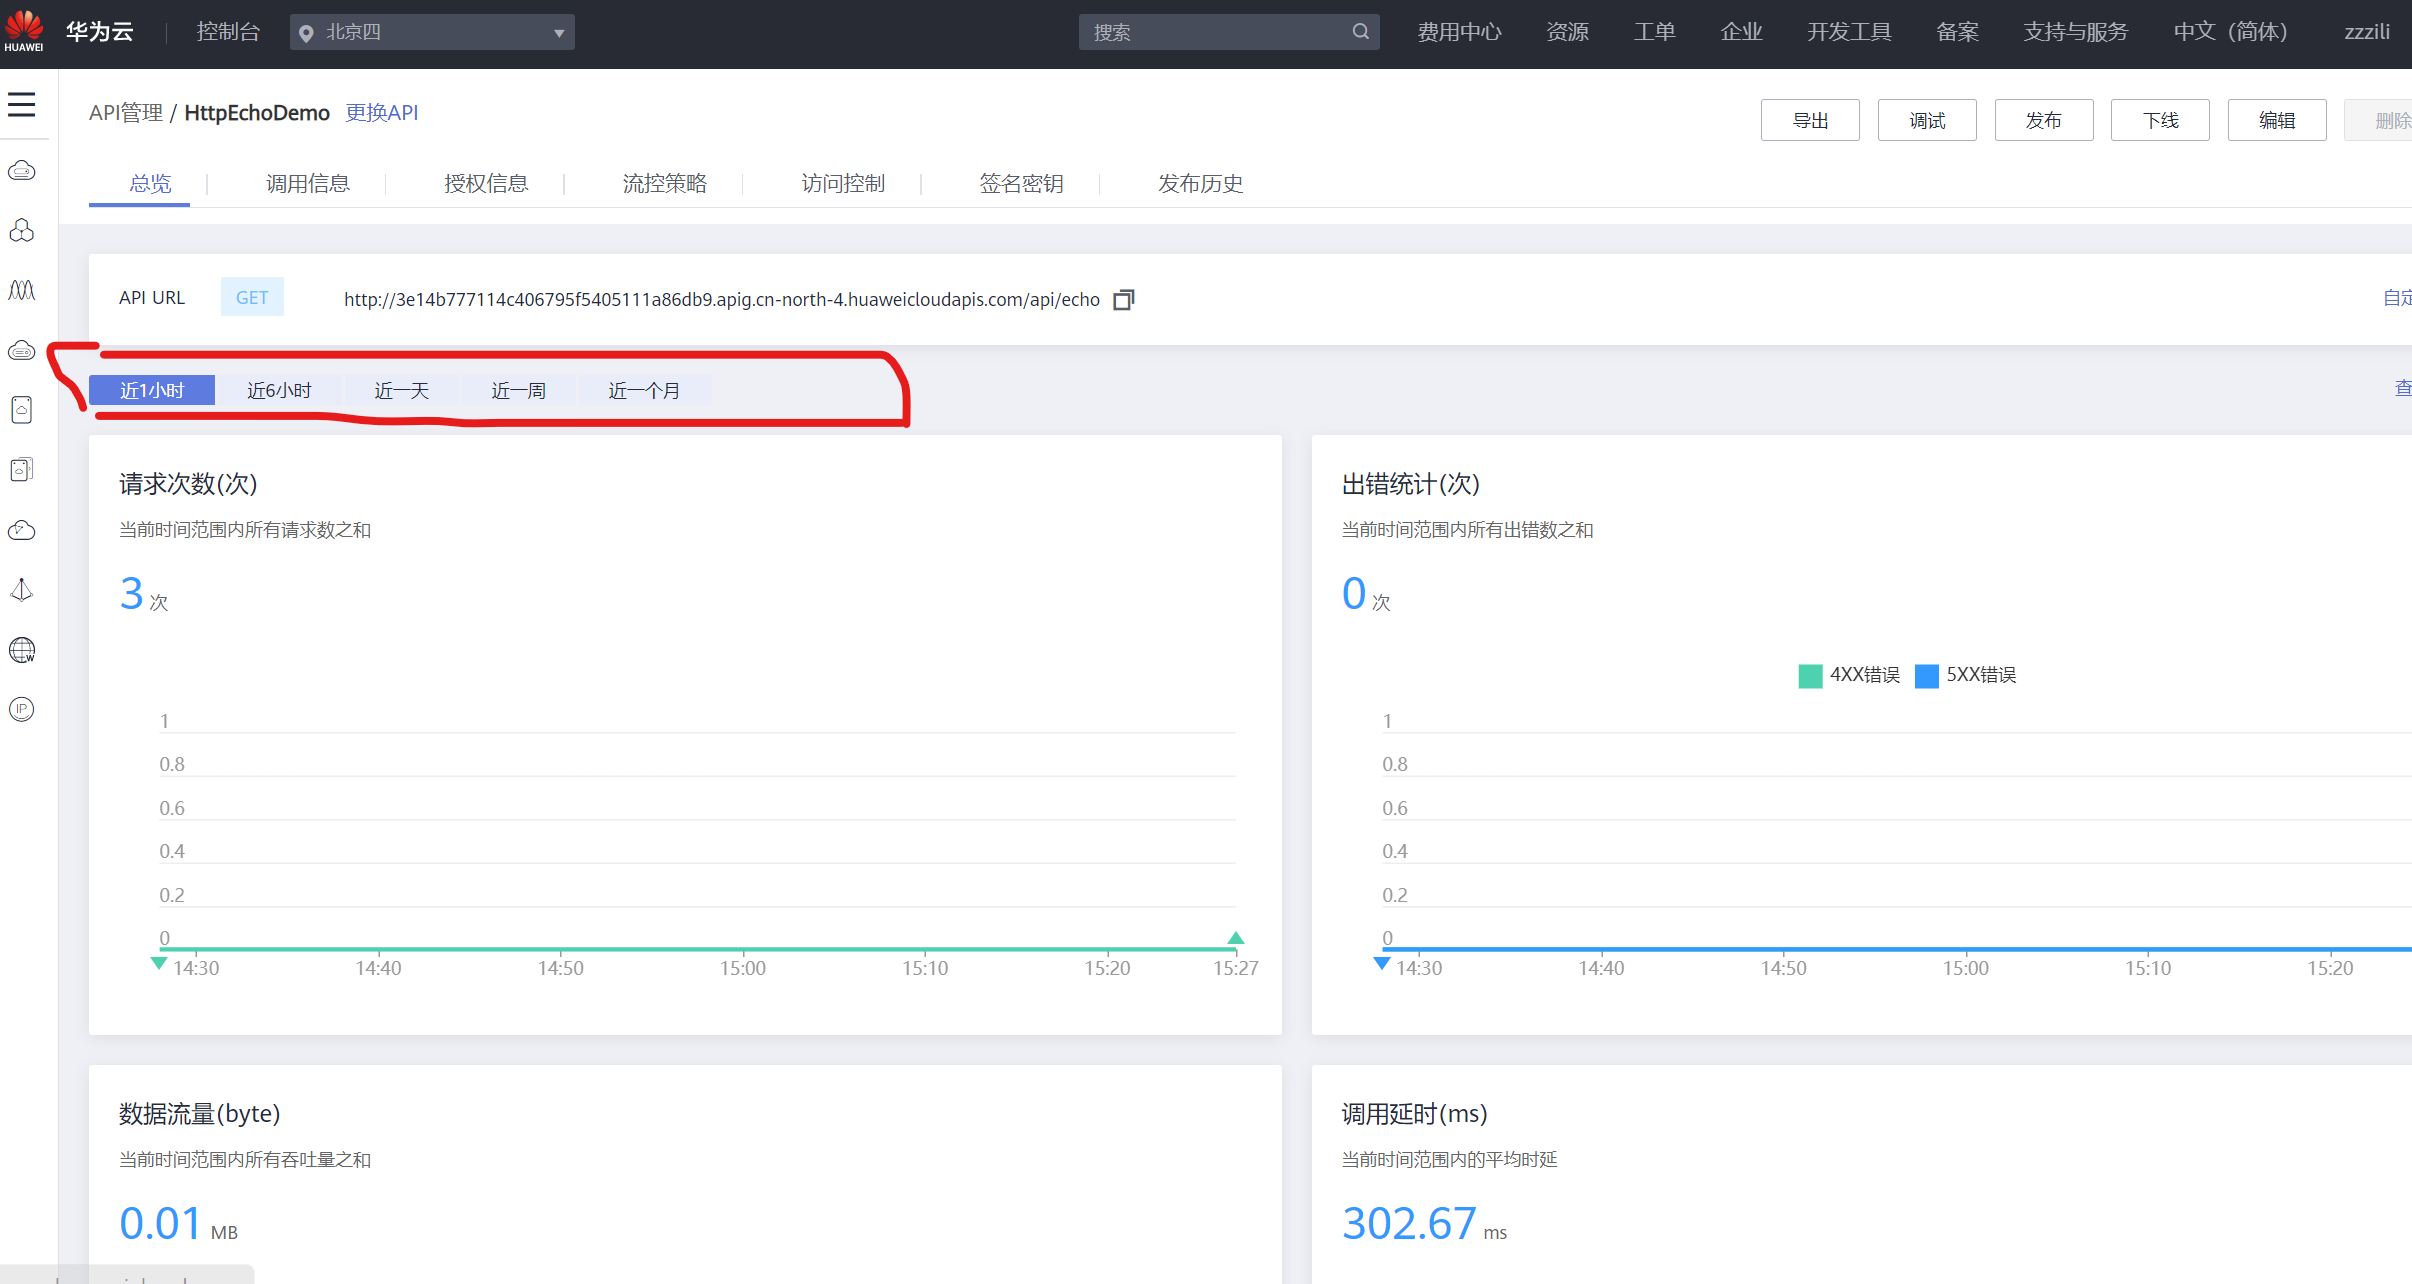The height and width of the screenshot is (1284, 2412).
Task: Open 费用中心 in the top bar
Action: click(1459, 32)
